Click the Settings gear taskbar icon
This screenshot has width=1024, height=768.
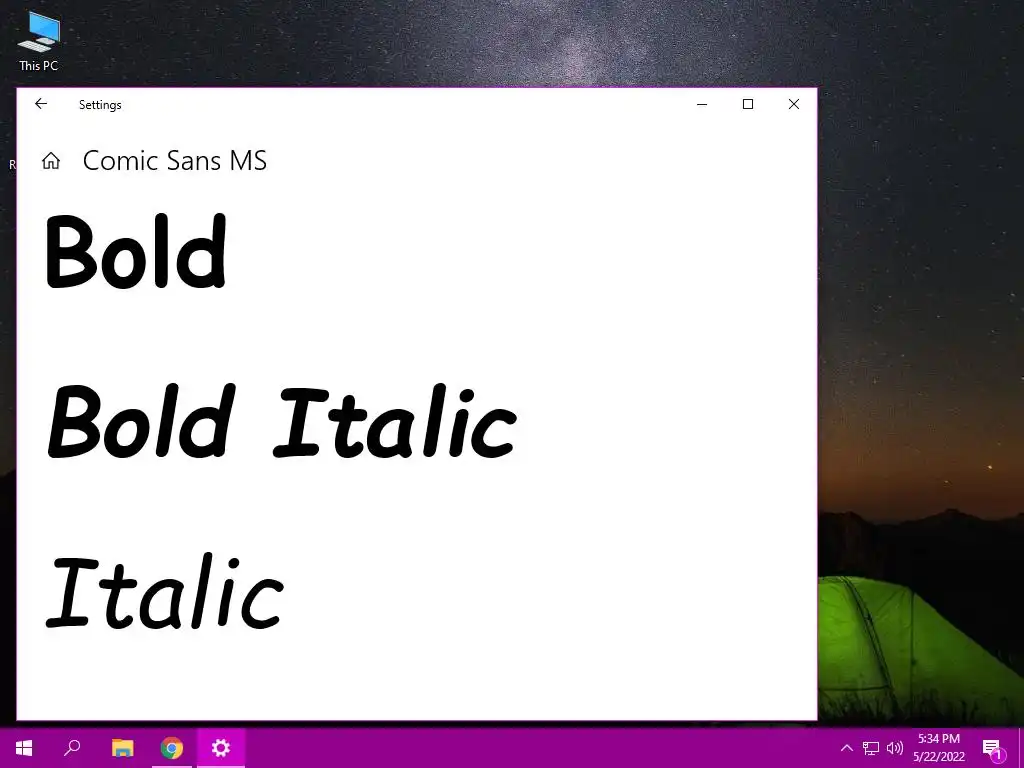(x=221, y=748)
